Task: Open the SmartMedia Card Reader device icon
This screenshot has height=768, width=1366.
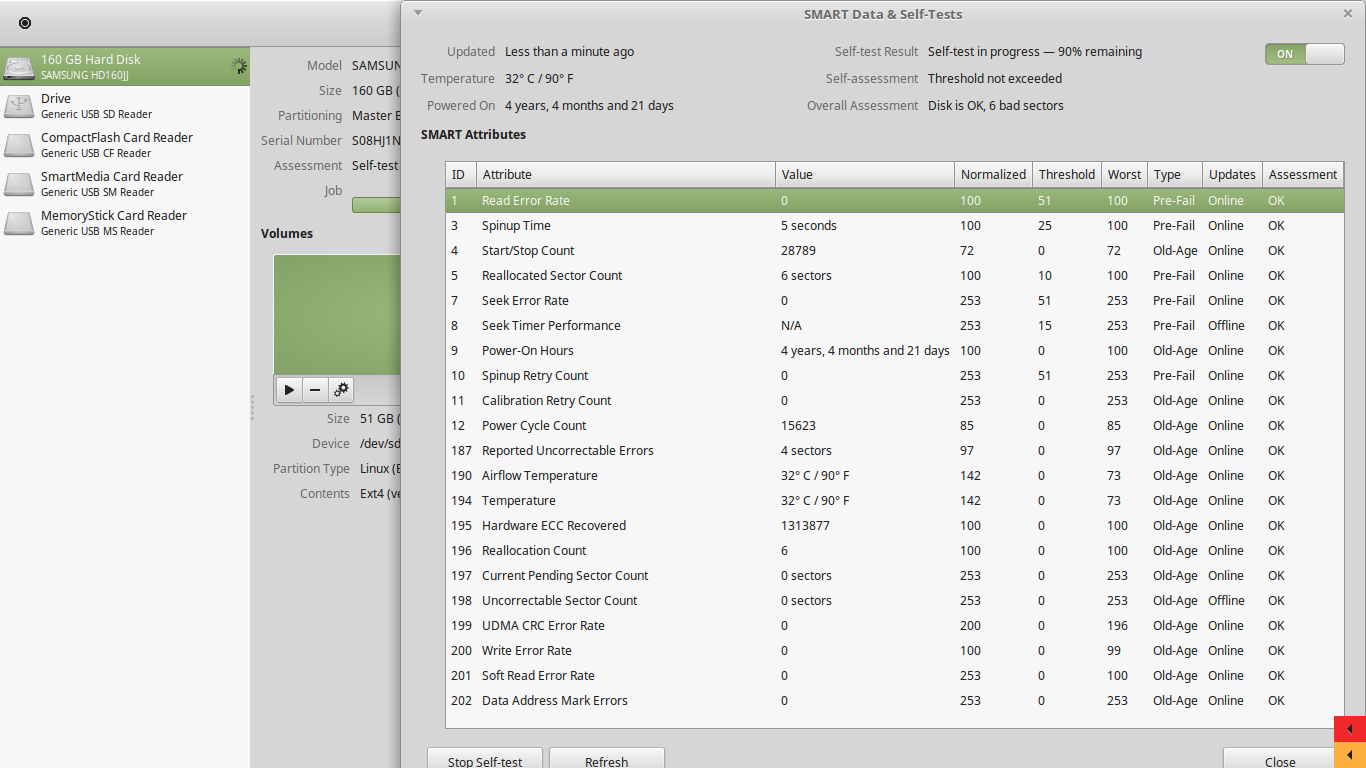Action: (x=19, y=184)
